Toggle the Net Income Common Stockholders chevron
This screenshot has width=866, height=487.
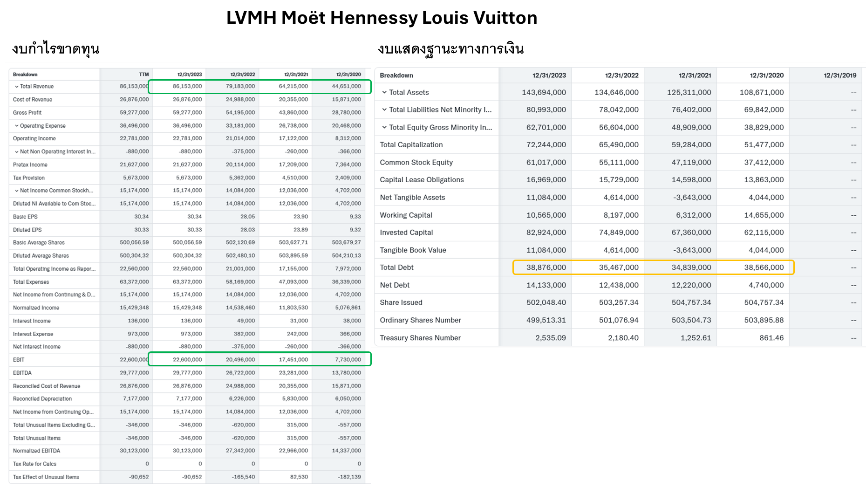point(17,191)
